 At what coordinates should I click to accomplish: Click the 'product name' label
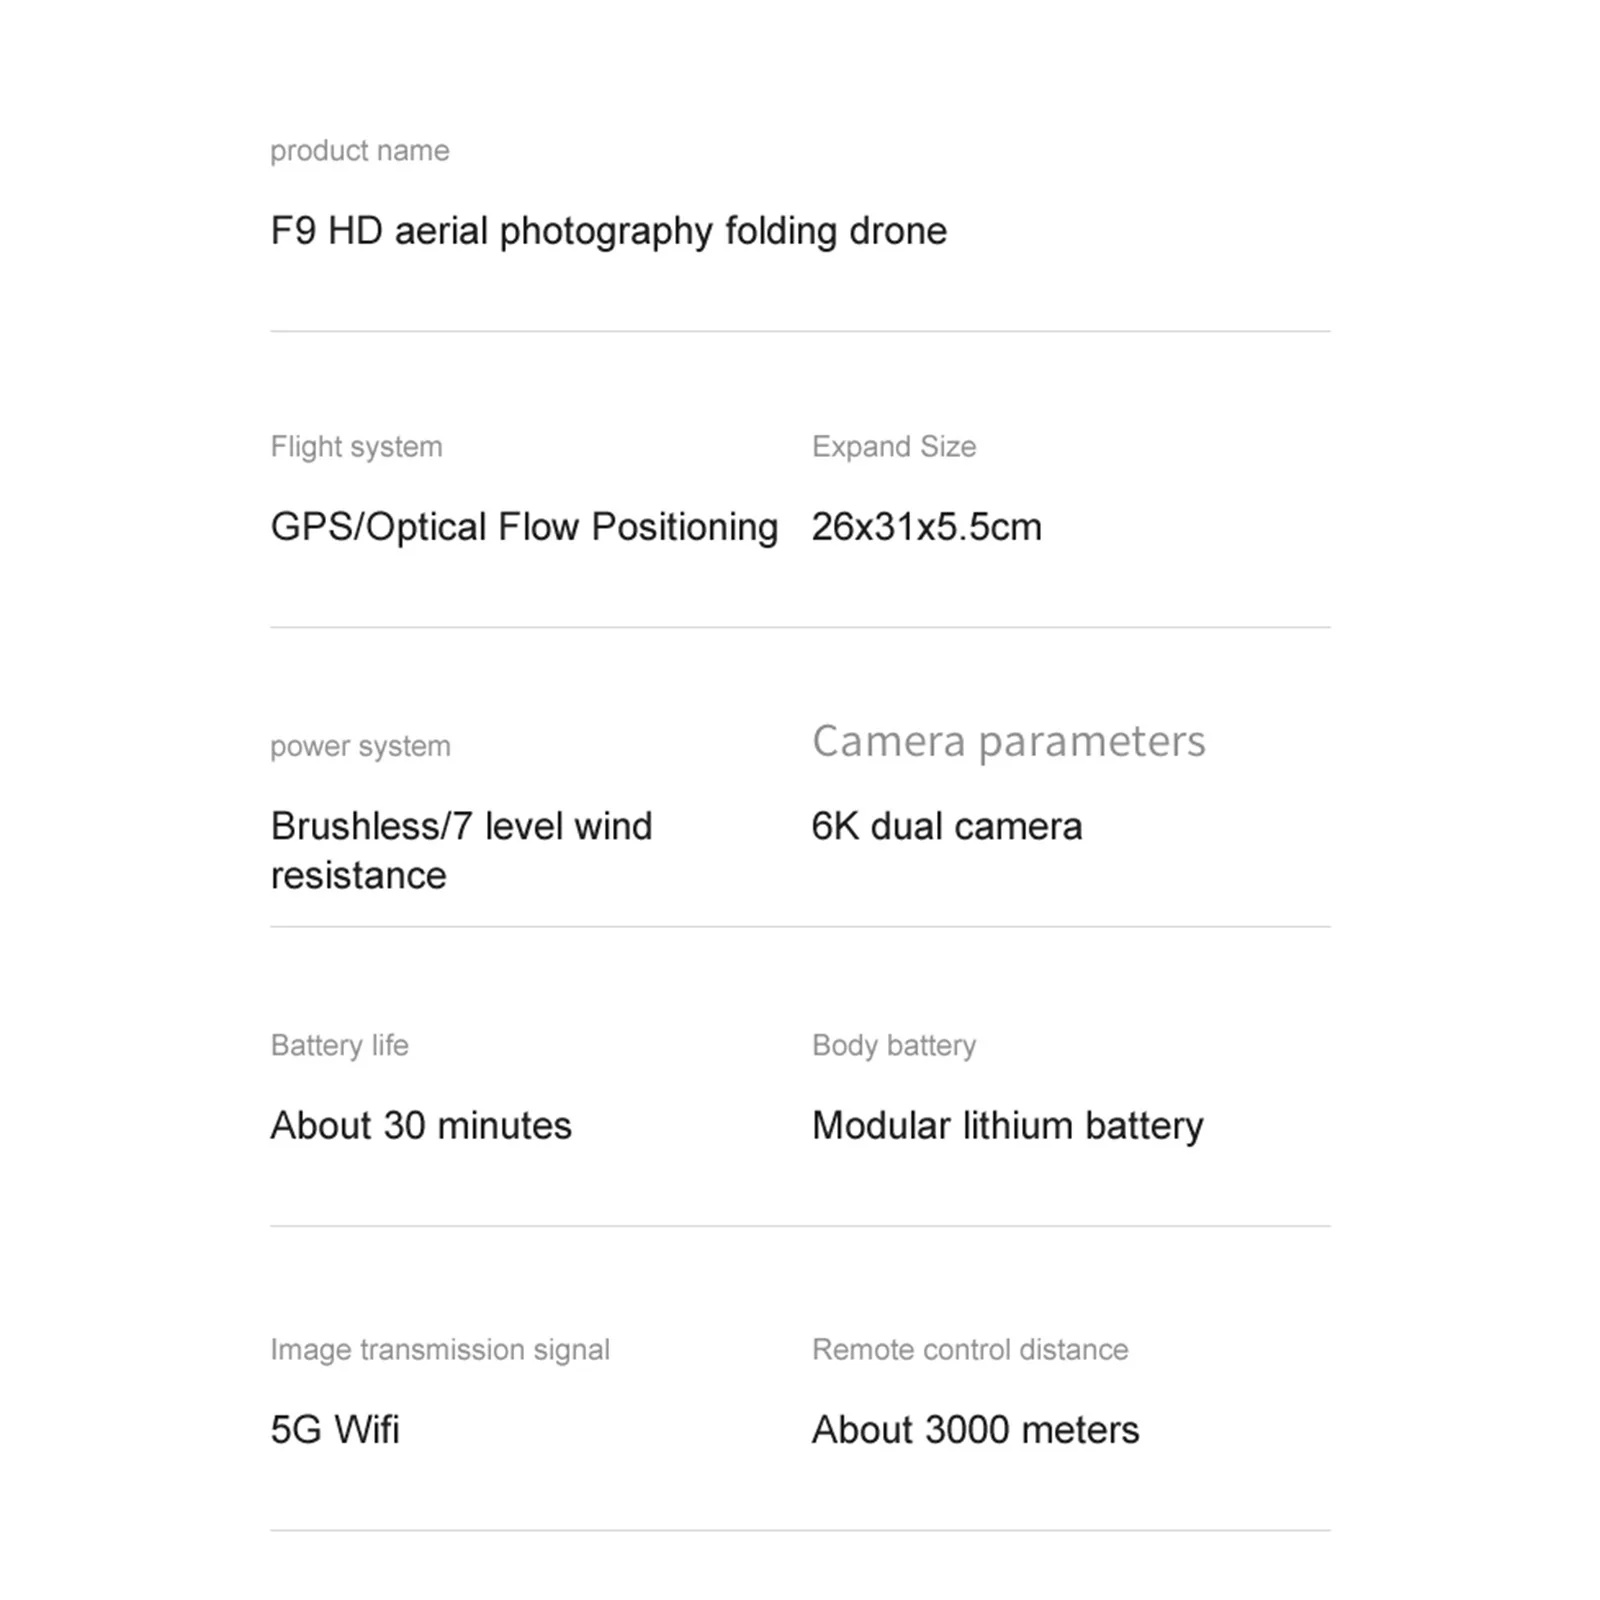(359, 151)
